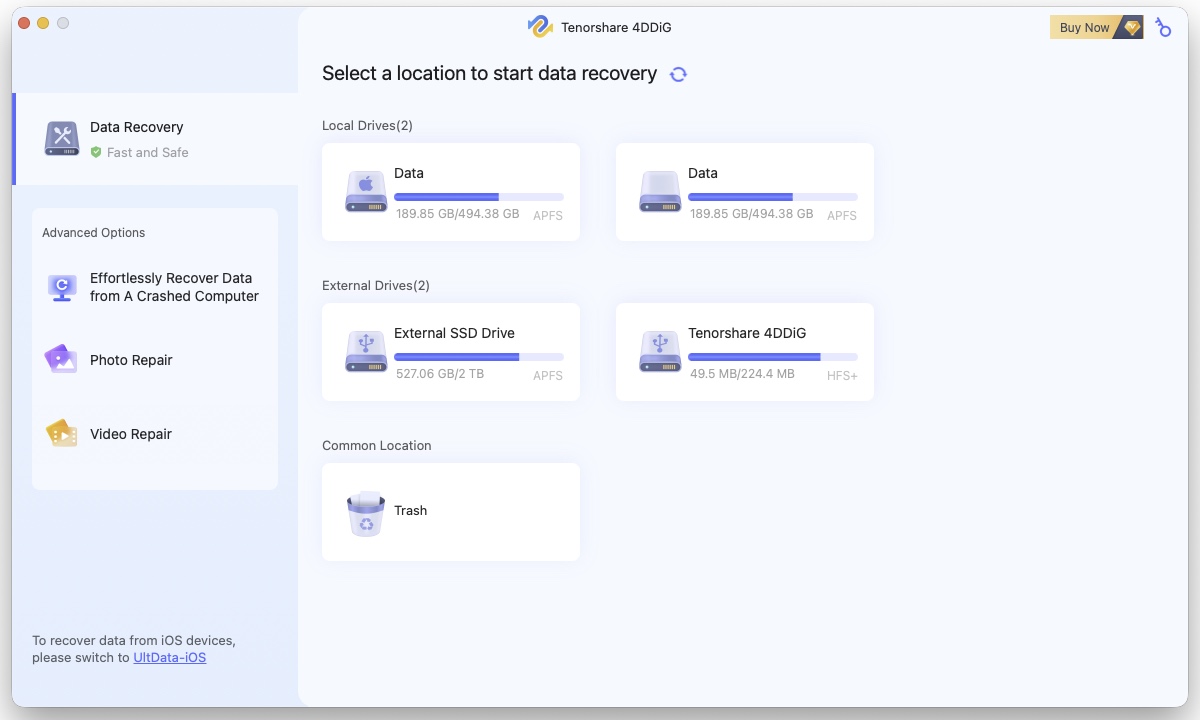Screen dimensions: 1200x720
Task: Select the Tenorshare 4DDiG USB drive icon
Action: 660,351
